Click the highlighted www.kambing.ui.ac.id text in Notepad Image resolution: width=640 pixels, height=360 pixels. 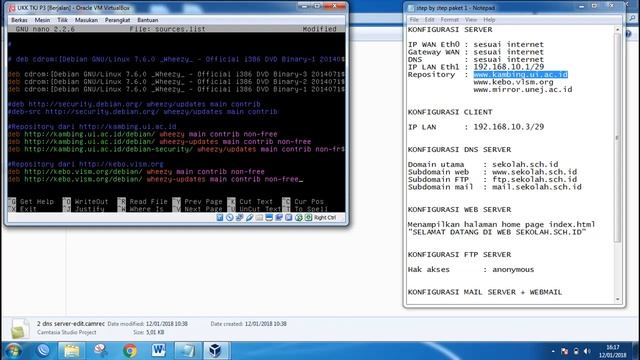click(x=520, y=74)
